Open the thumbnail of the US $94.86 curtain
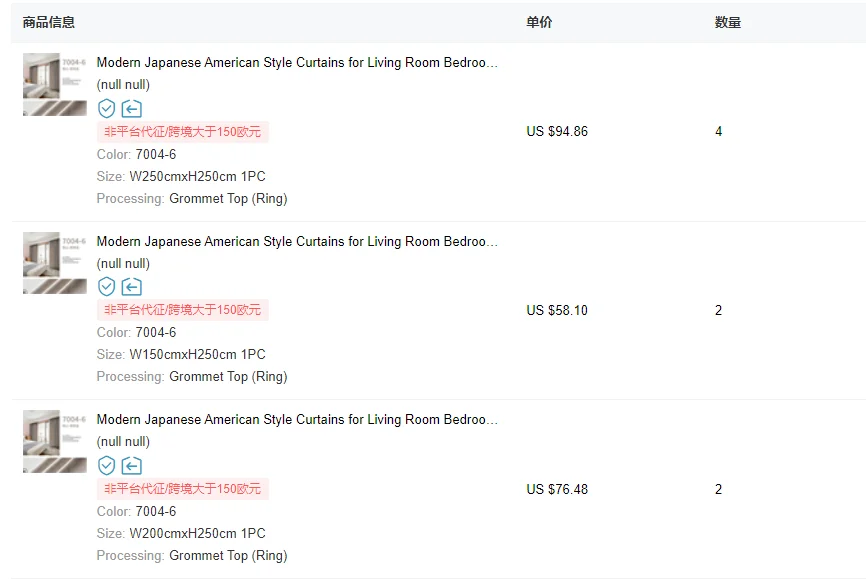The height and width of the screenshot is (579, 866). click(55, 85)
